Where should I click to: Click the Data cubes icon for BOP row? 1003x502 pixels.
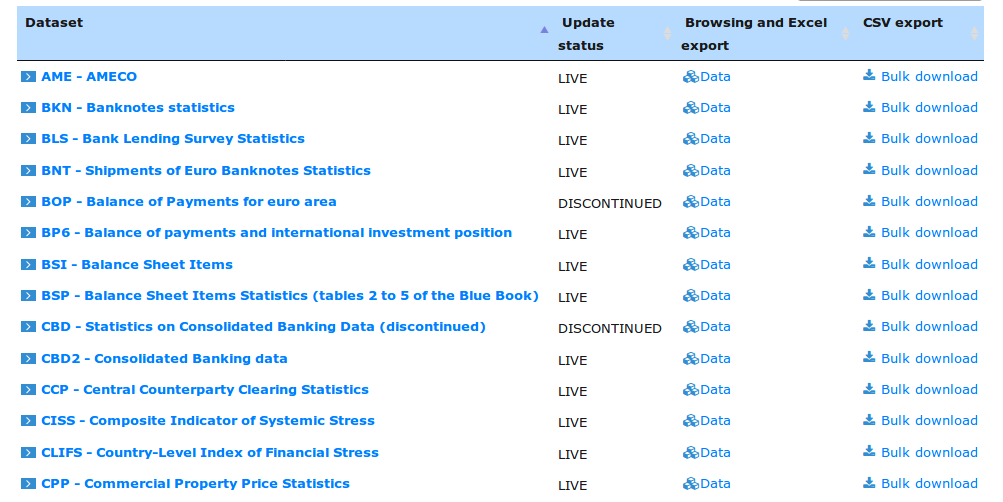point(690,202)
